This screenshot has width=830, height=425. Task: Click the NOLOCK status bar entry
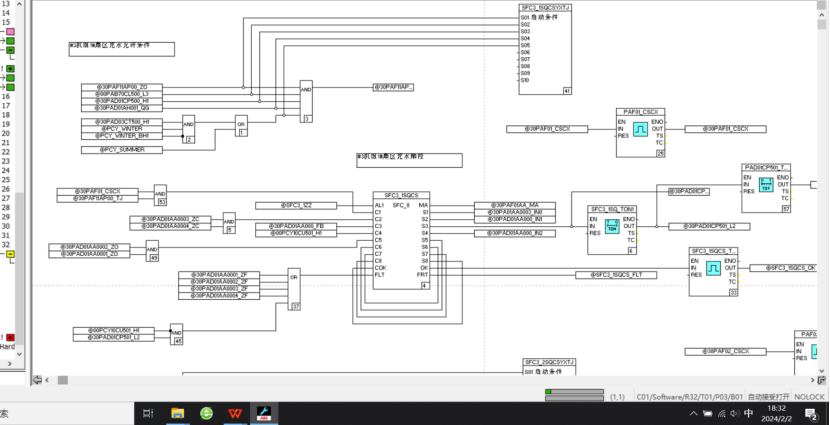pyautogui.click(x=809, y=397)
